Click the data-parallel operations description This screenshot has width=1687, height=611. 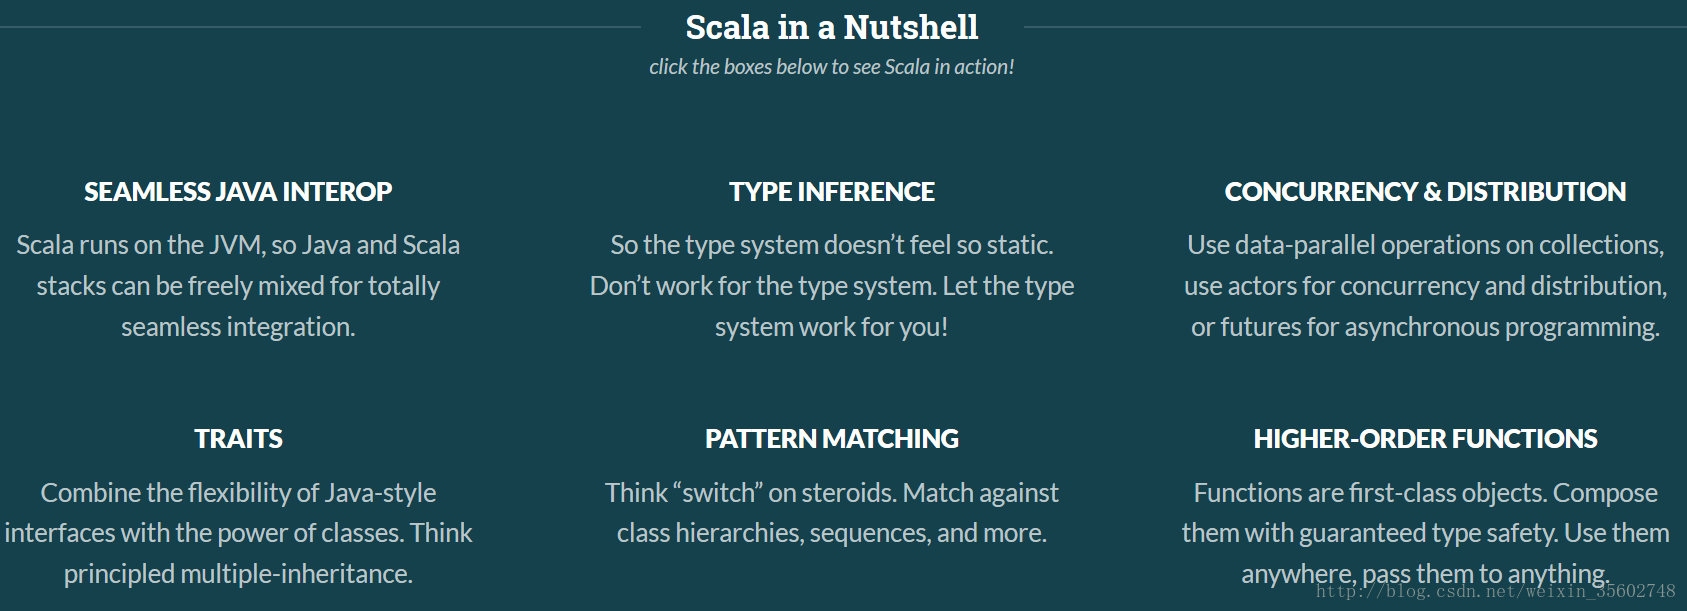1425,286
